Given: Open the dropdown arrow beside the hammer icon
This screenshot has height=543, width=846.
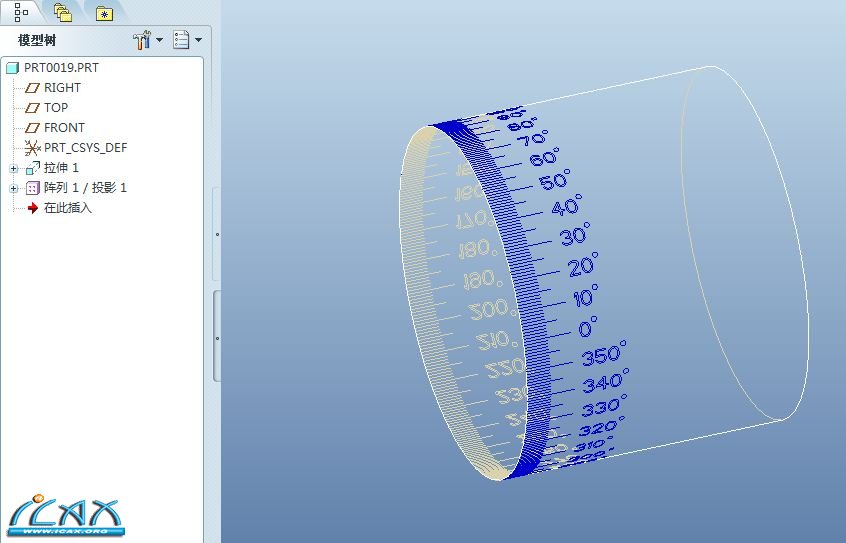Looking at the screenshot, I should tap(159, 40).
